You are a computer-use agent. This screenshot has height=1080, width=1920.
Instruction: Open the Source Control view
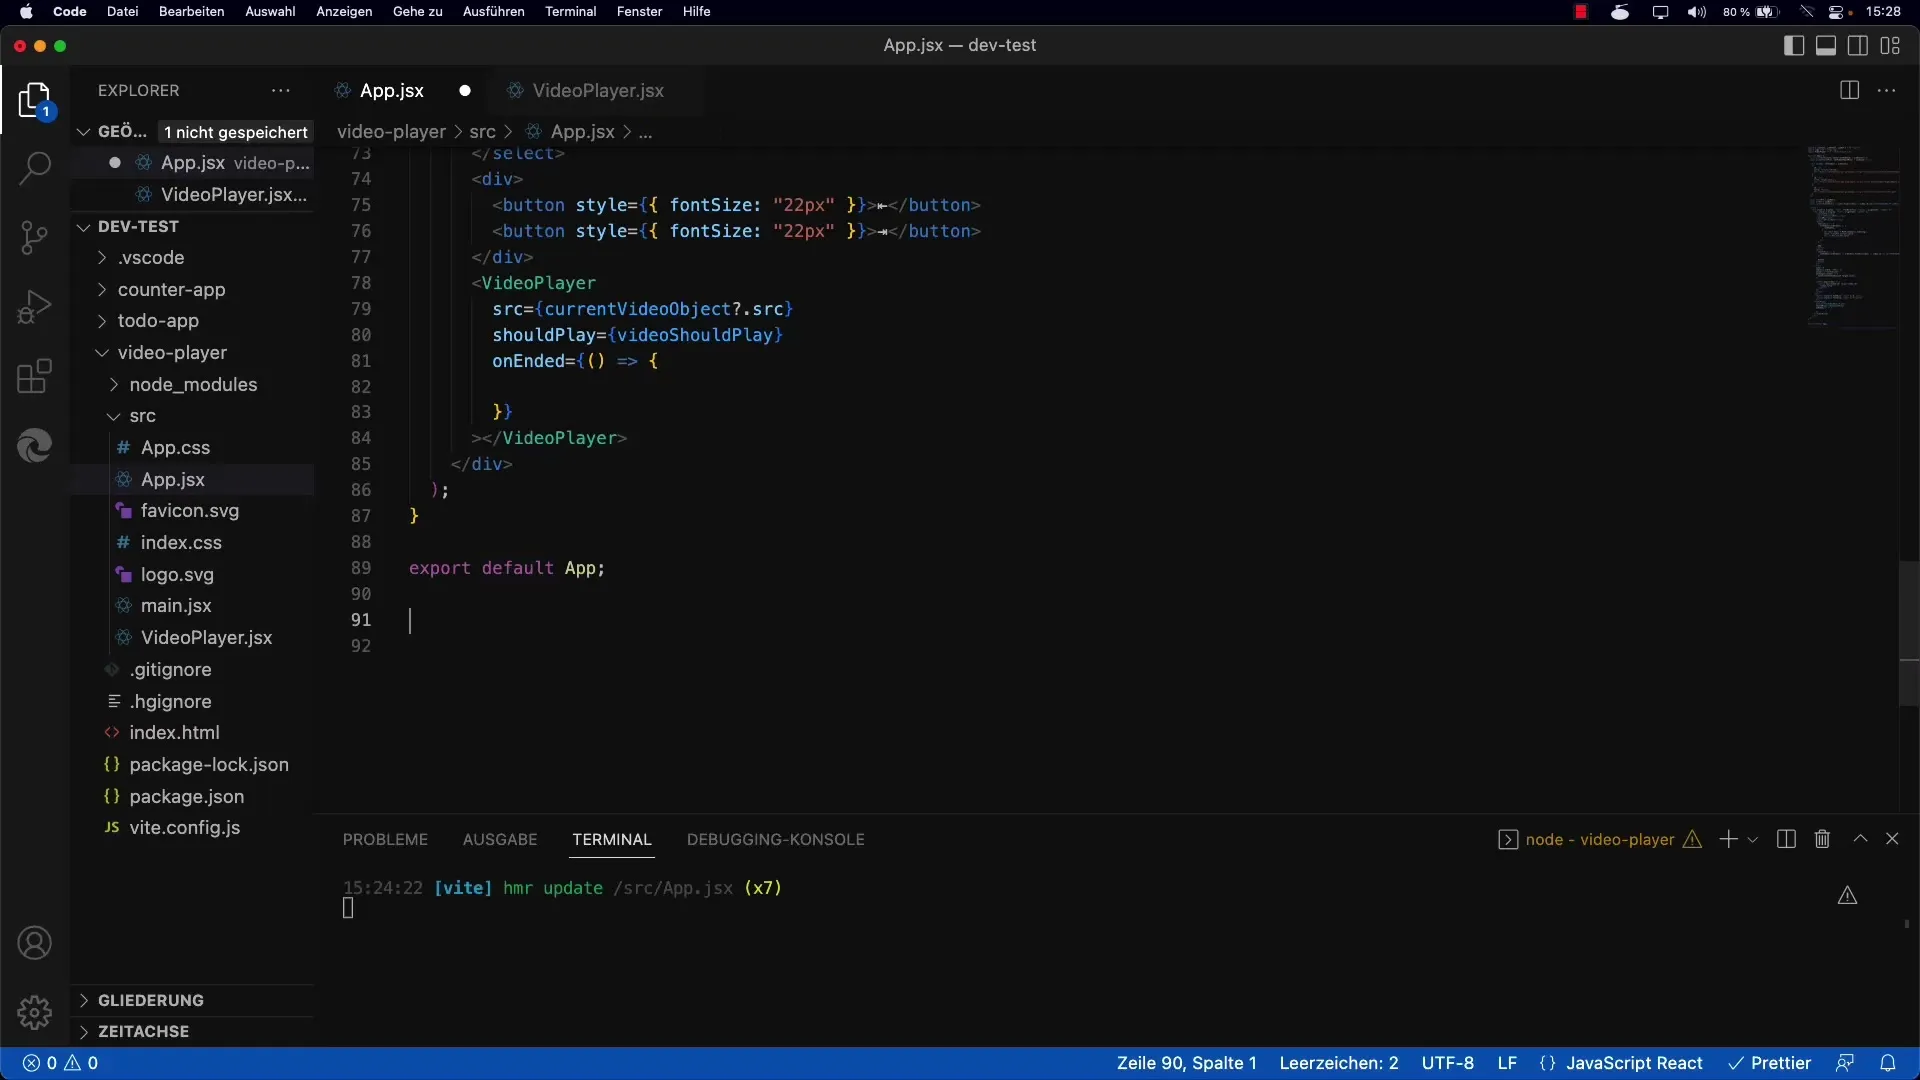(35, 238)
